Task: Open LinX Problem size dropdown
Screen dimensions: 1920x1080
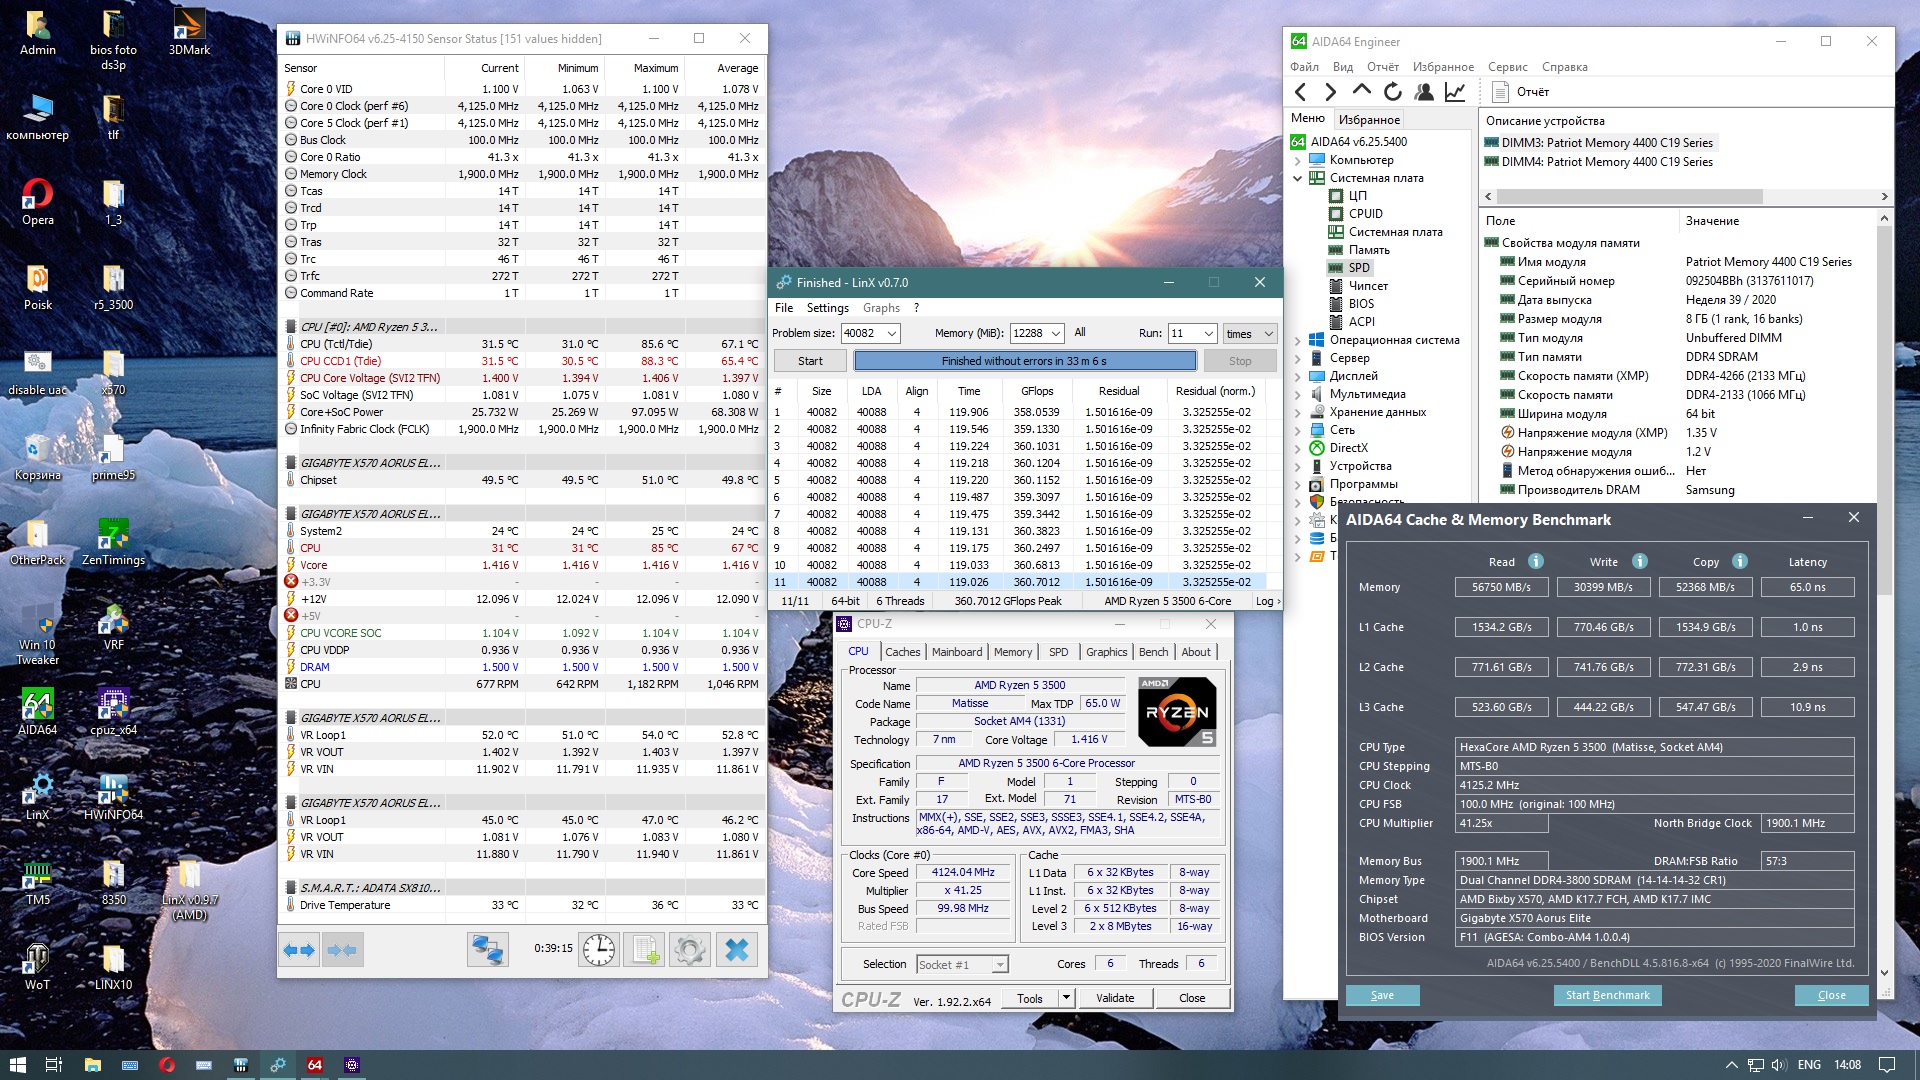Action: click(x=892, y=334)
